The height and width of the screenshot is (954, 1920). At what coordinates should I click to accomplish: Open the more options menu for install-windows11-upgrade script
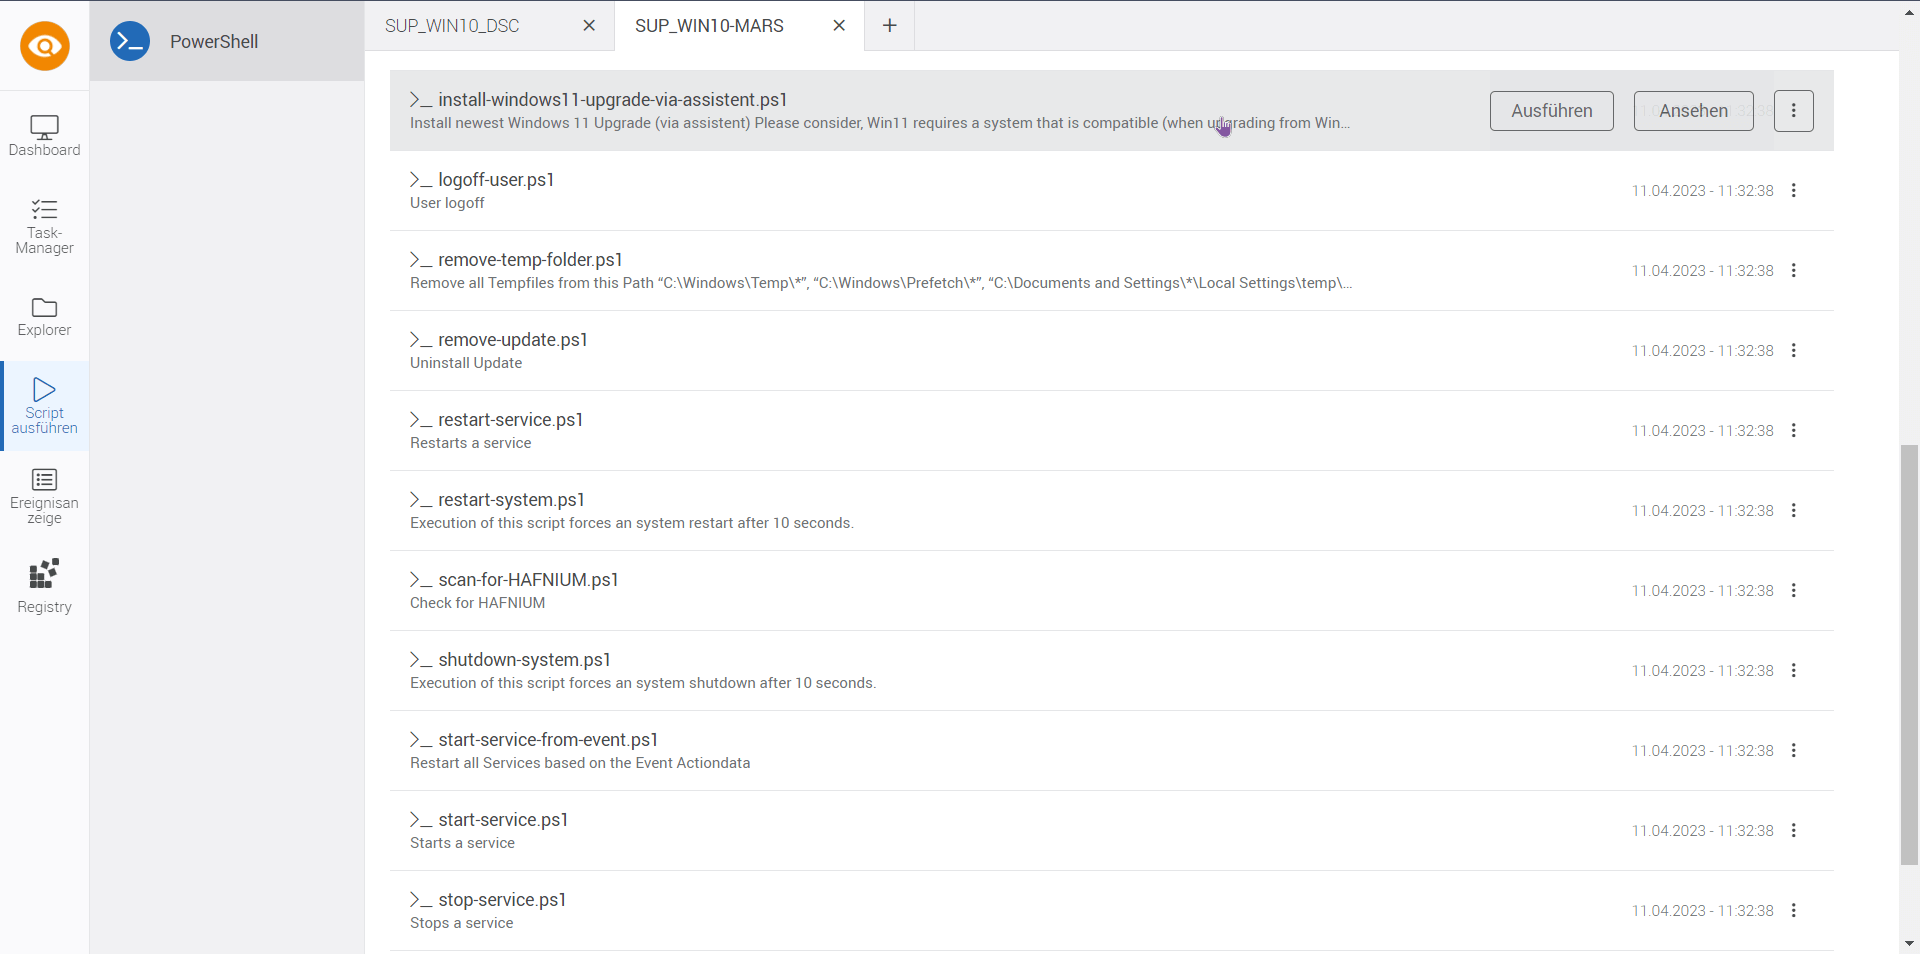[x=1793, y=111]
